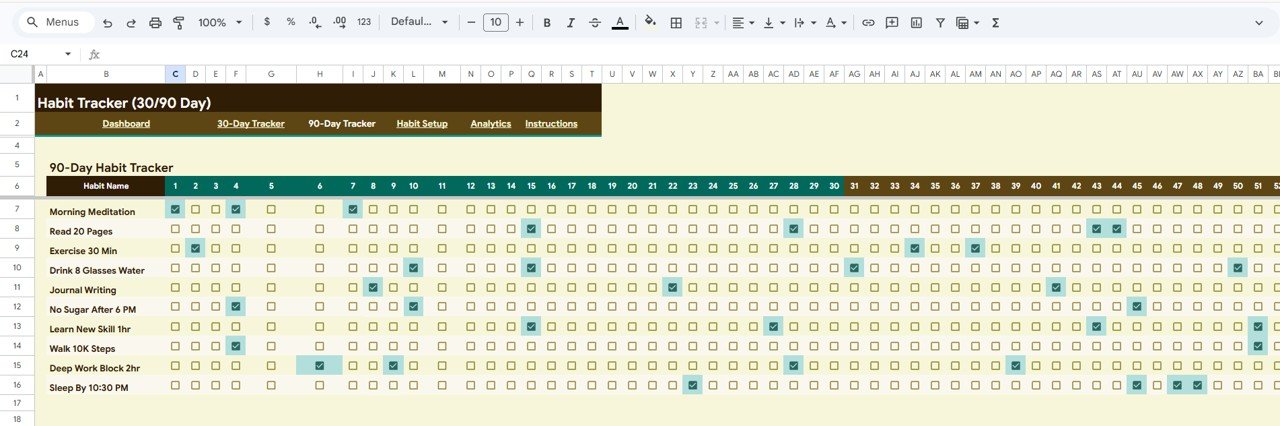This screenshot has height=426, width=1280.
Task: Apply strikethrough formatting
Action: 595,22
